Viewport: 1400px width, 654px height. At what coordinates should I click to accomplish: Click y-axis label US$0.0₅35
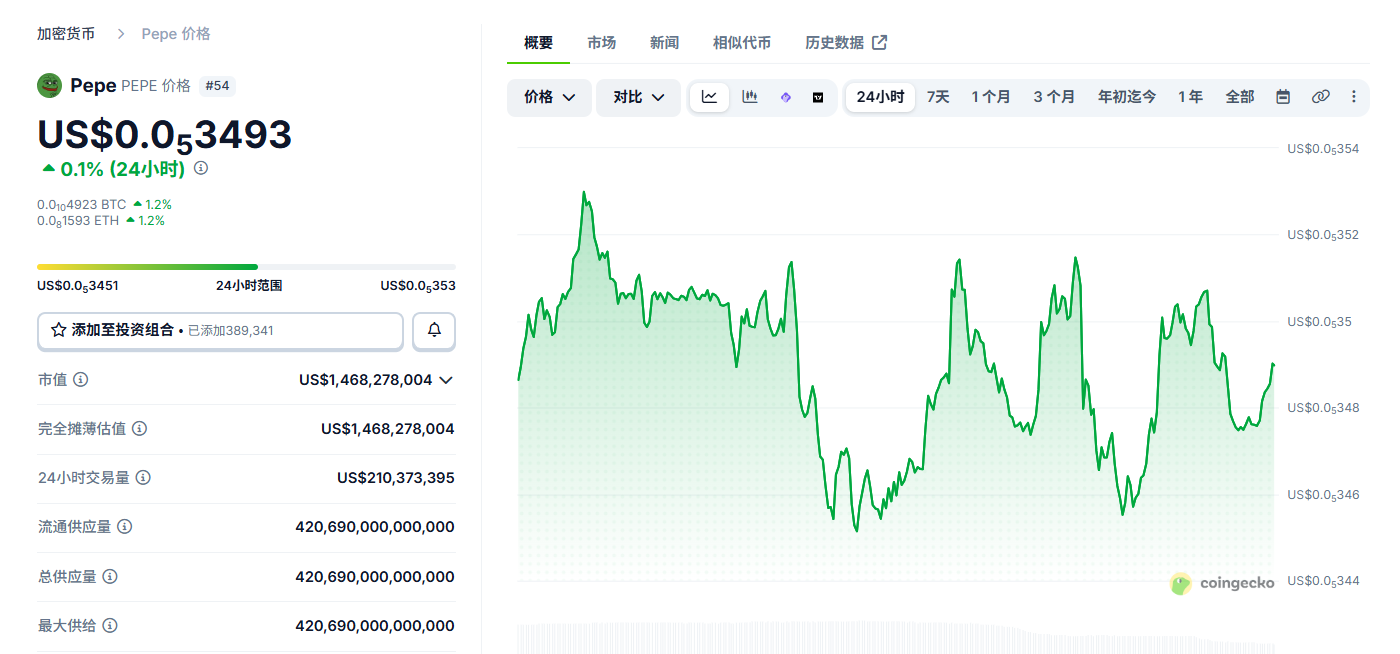1319,322
